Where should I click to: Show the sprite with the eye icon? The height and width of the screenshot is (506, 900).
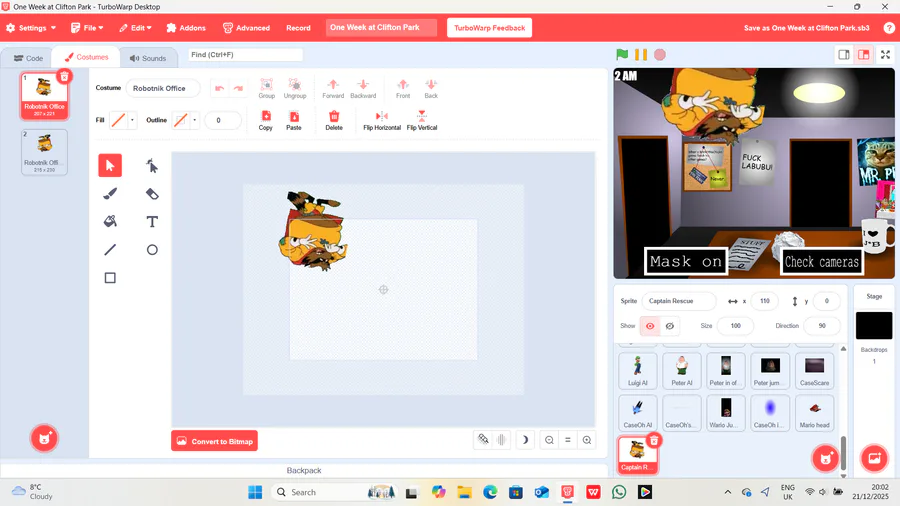(x=650, y=326)
